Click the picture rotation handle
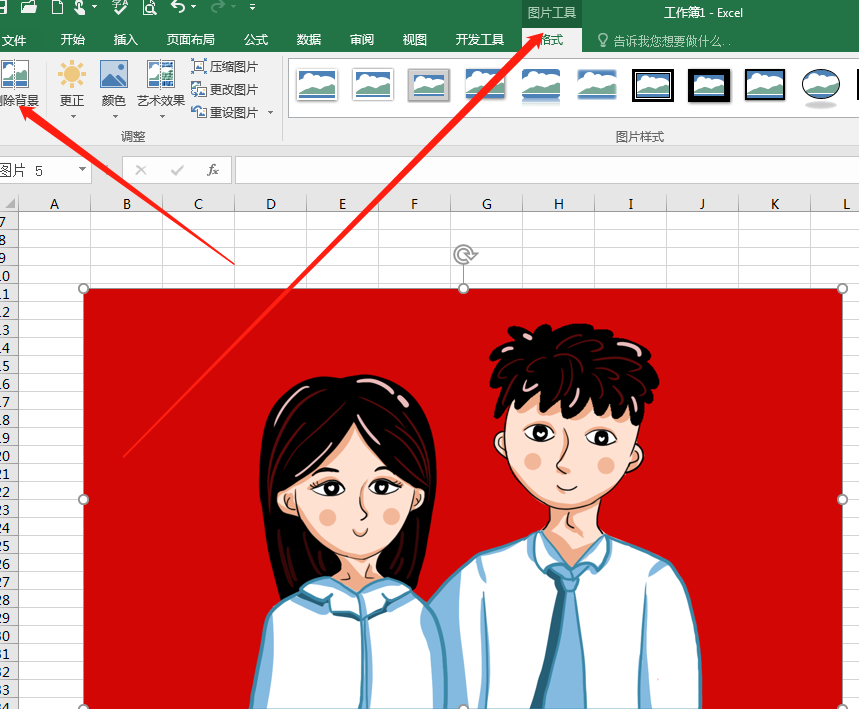 point(465,255)
